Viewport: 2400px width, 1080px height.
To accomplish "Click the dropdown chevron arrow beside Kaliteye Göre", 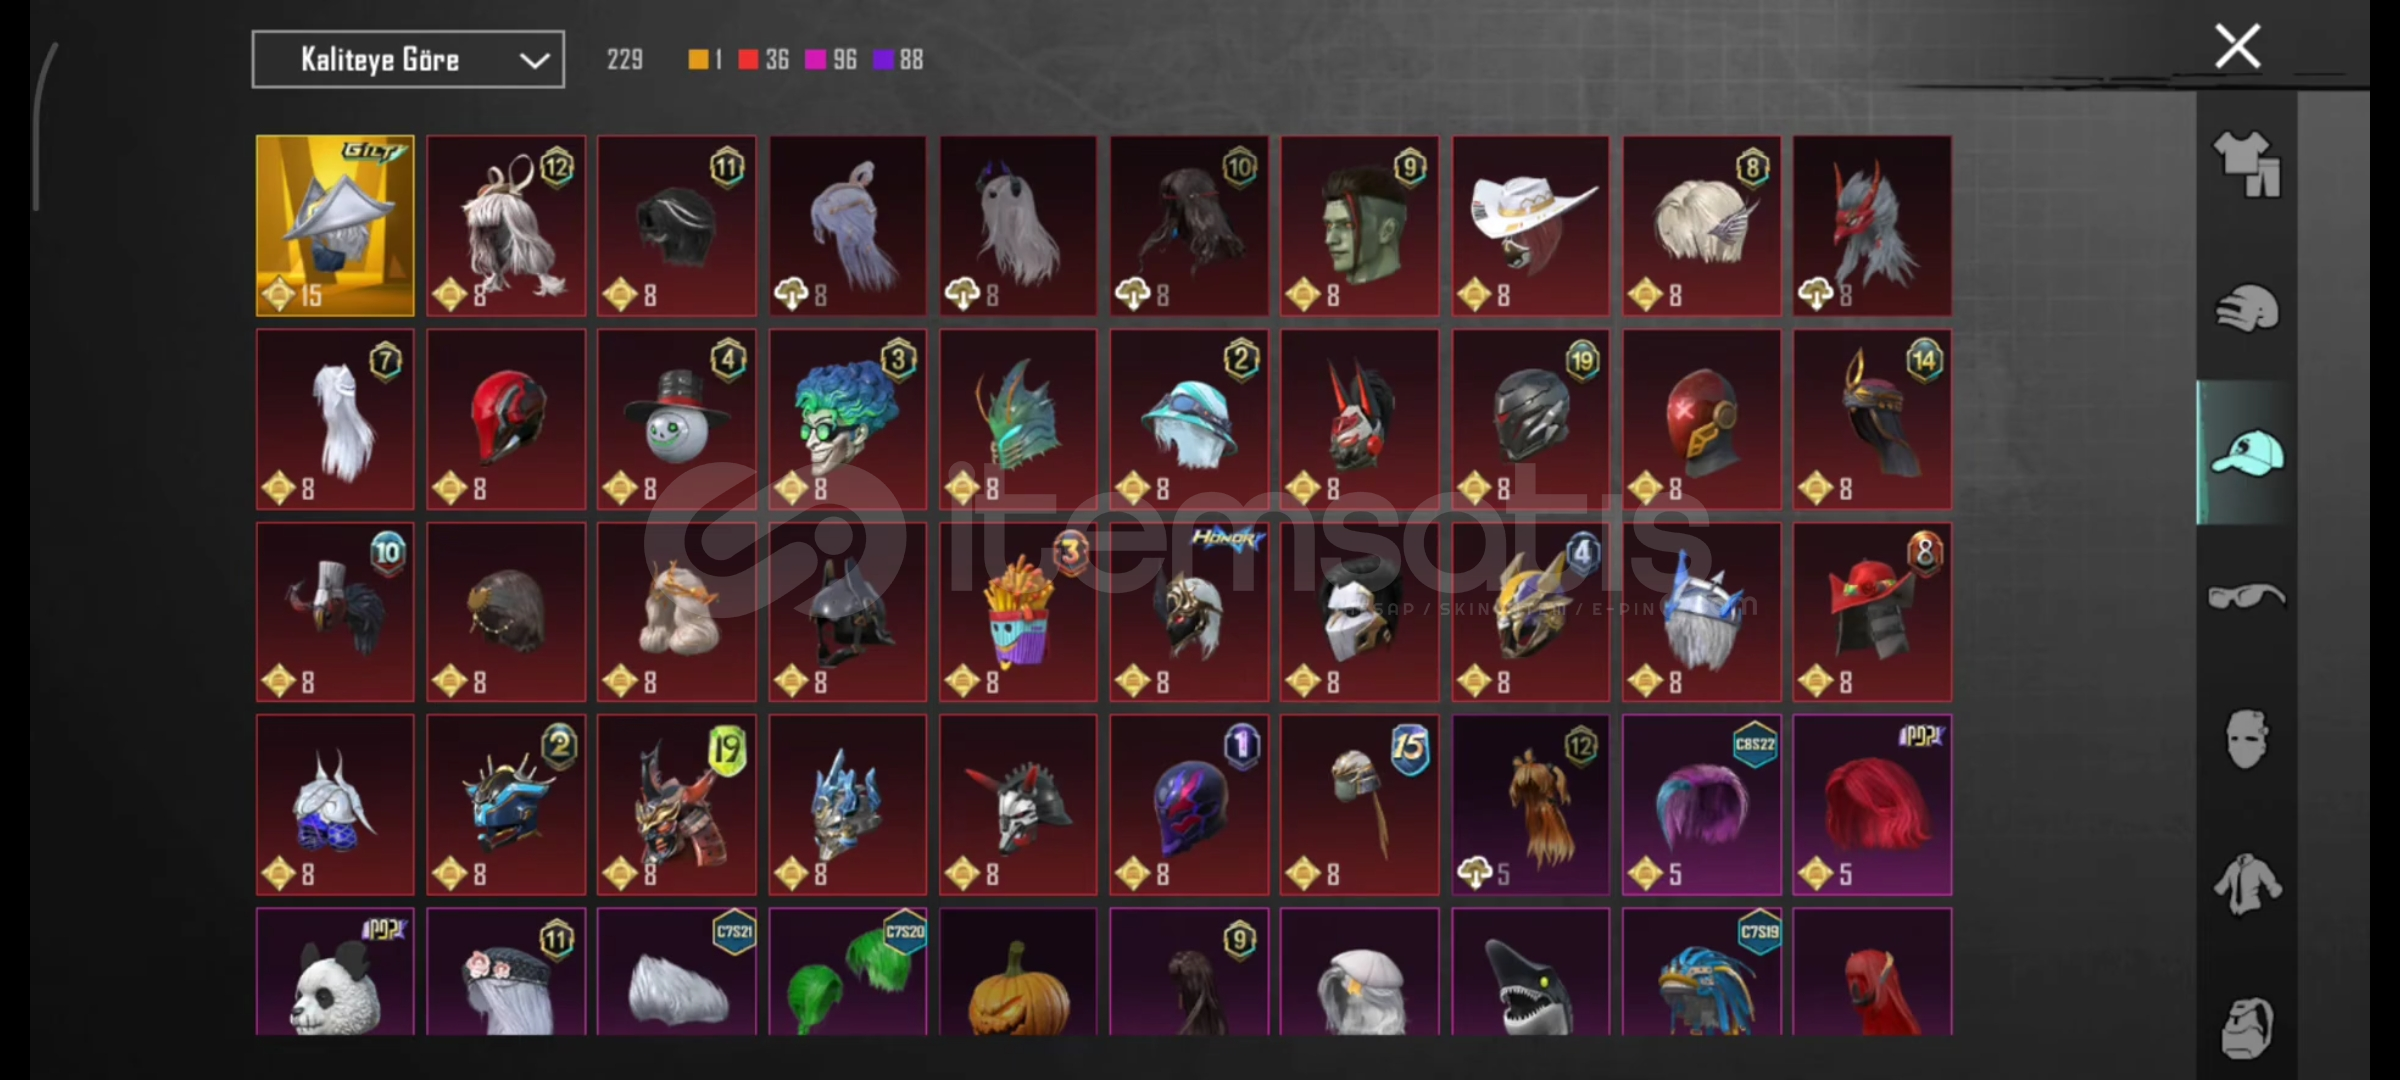I will click(x=535, y=61).
